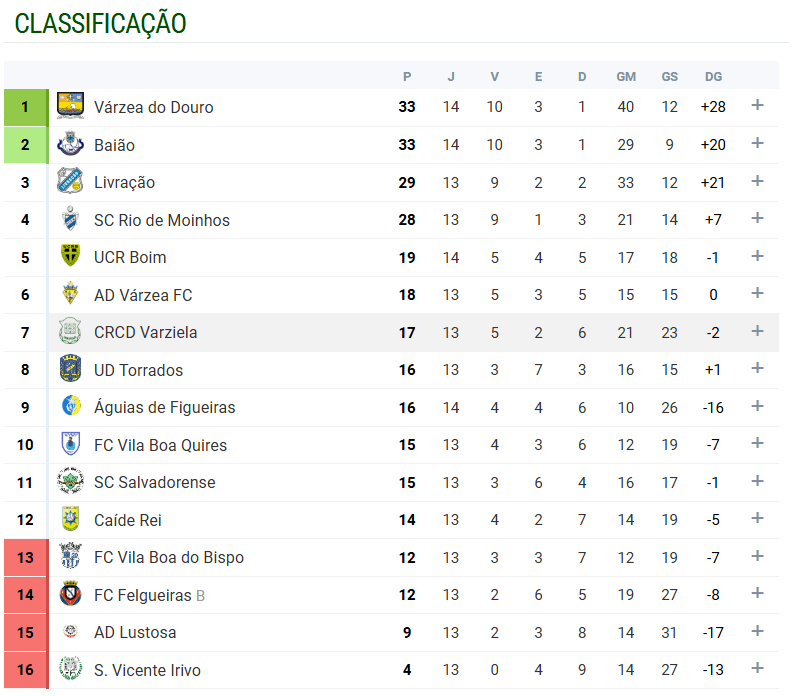Screen dimensions: 795x696
Task: Open AD Várzea FC team page
Action: [x=143, y=295]
